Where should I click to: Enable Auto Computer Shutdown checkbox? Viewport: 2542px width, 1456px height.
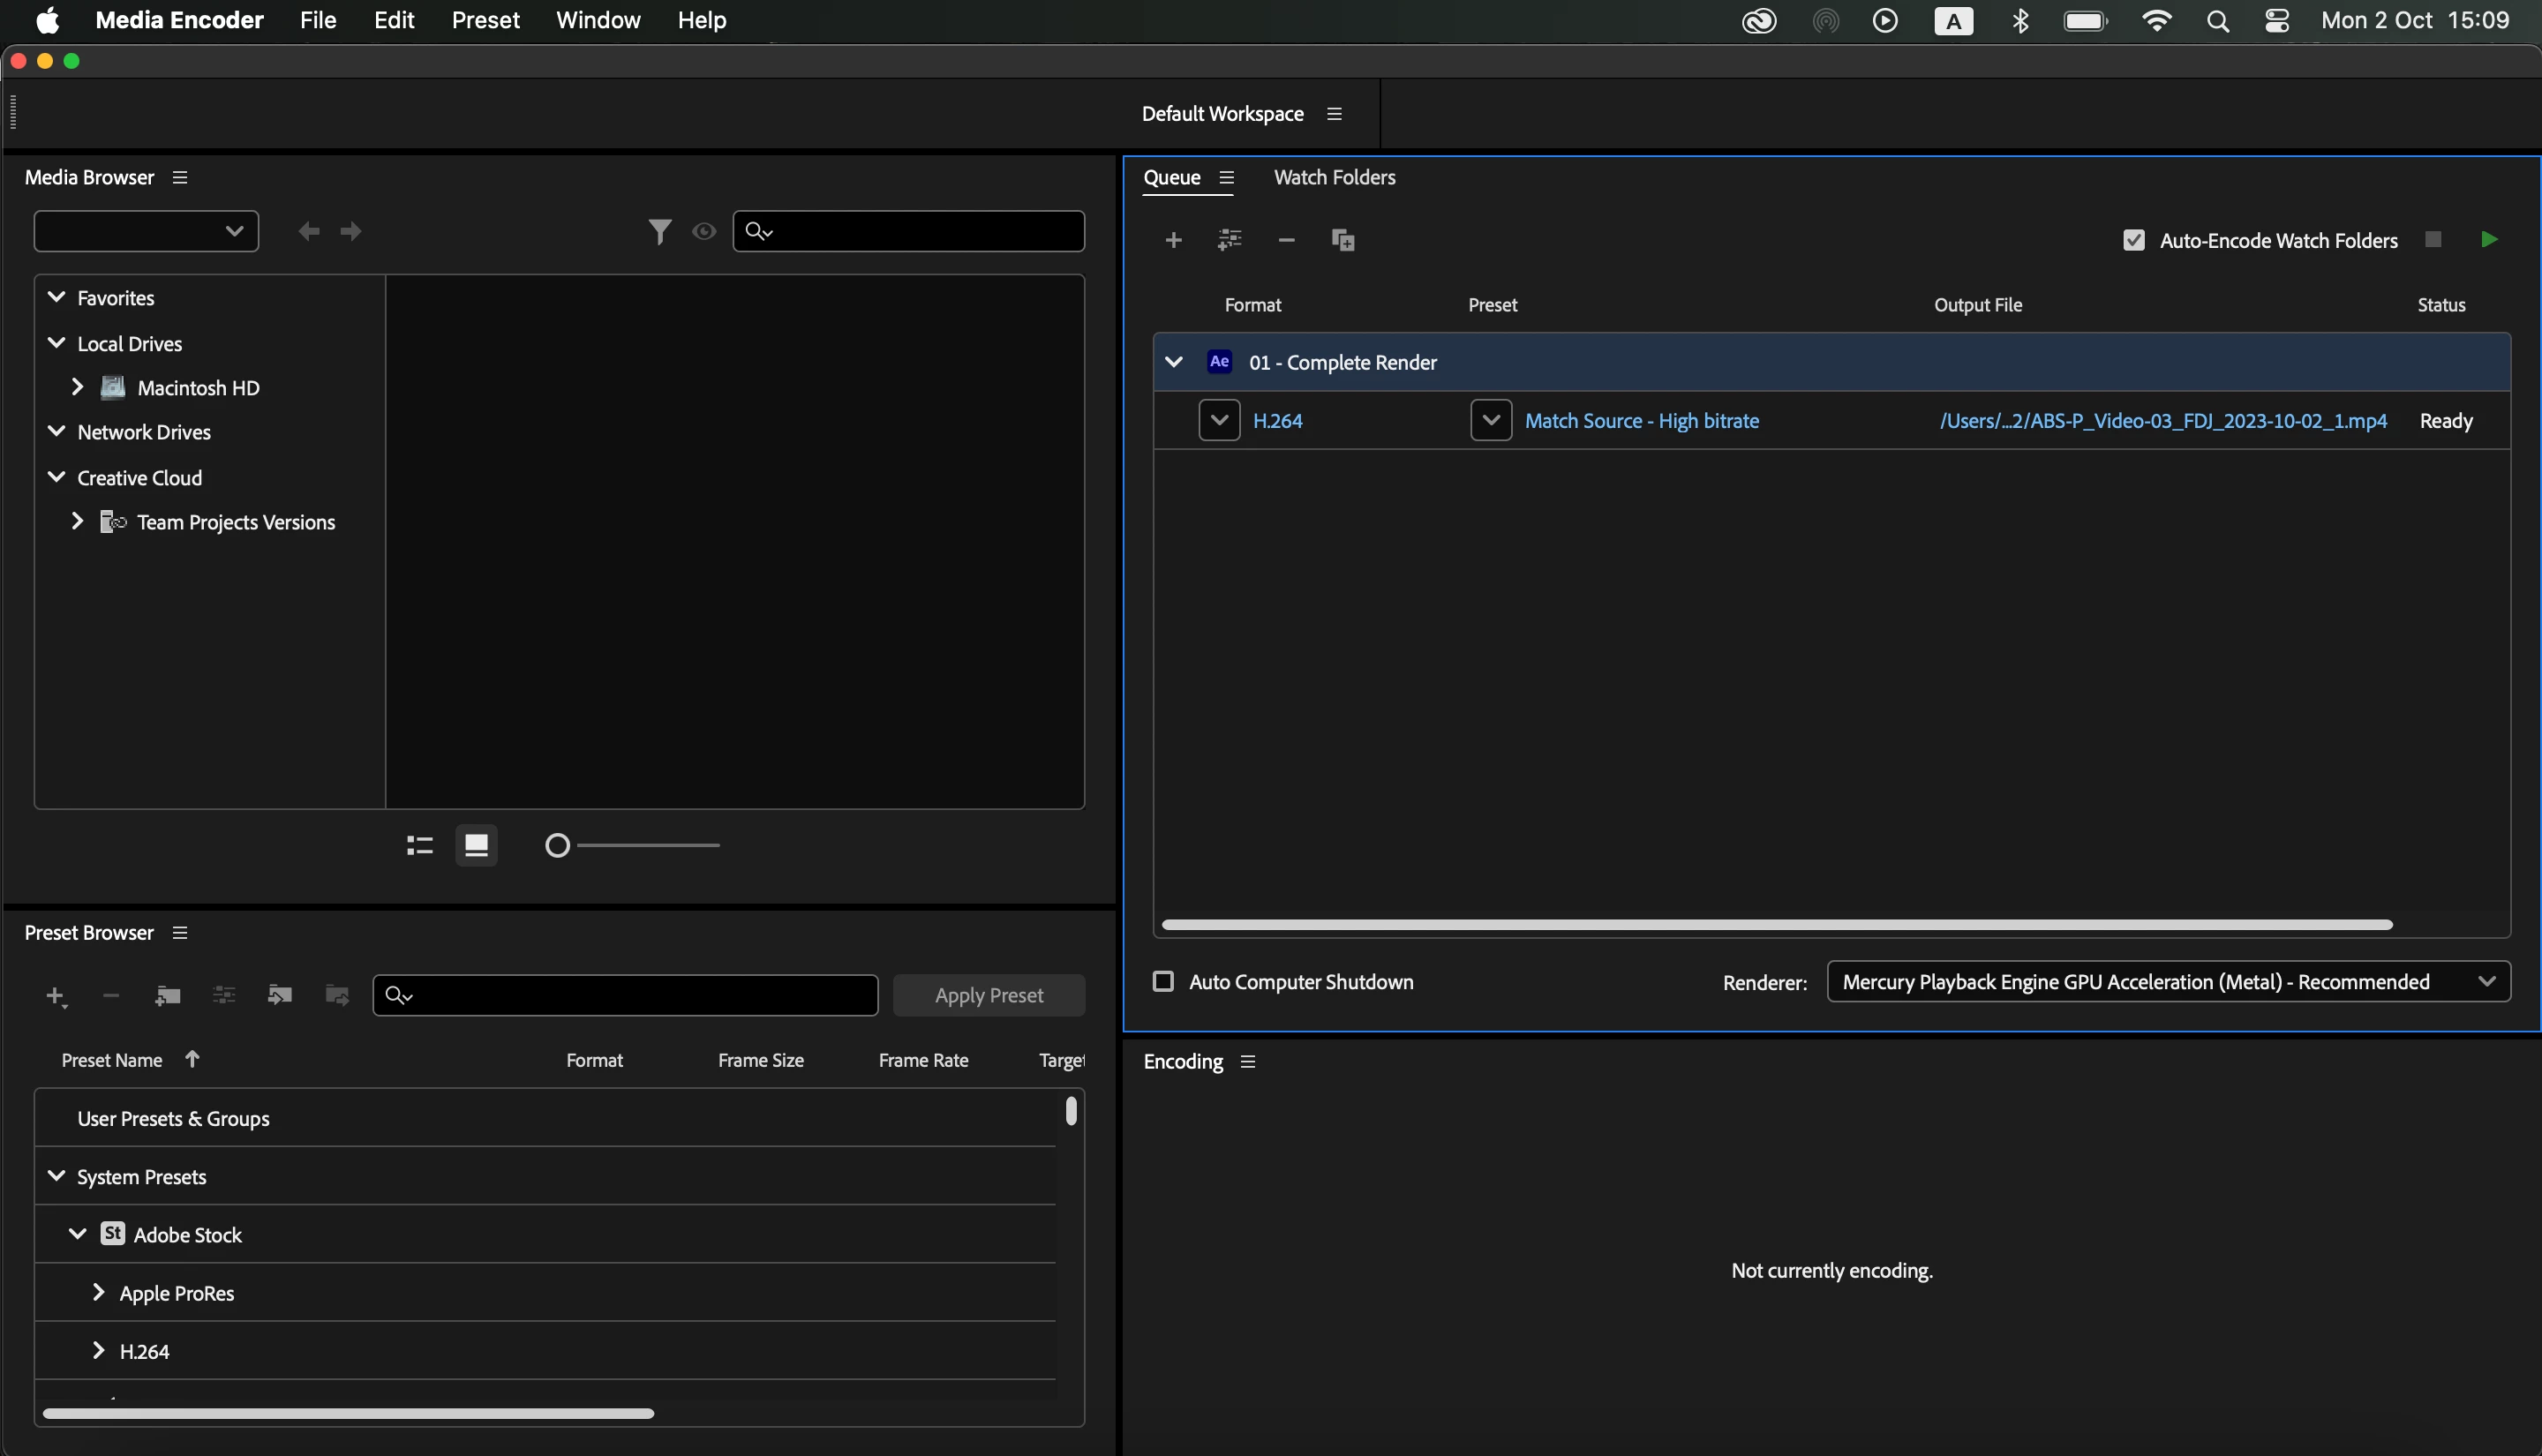click(x=1163, y=982)
